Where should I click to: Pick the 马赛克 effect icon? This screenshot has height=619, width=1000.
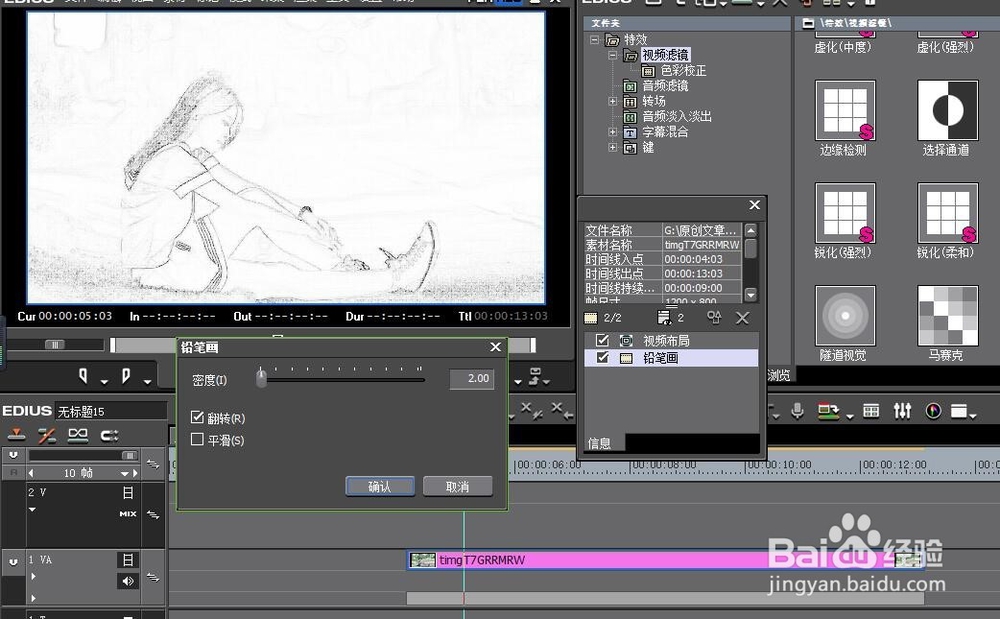pos(948,316)
